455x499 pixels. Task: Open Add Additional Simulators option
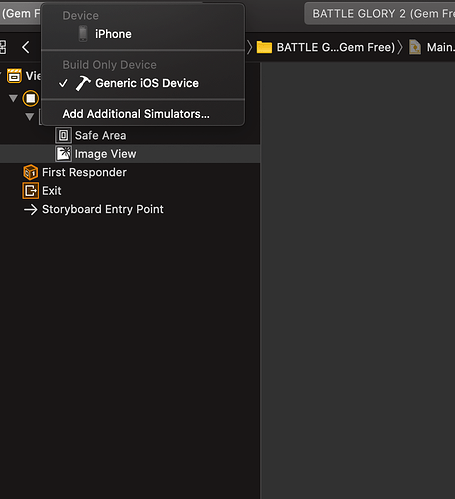(x=143, y=114)
